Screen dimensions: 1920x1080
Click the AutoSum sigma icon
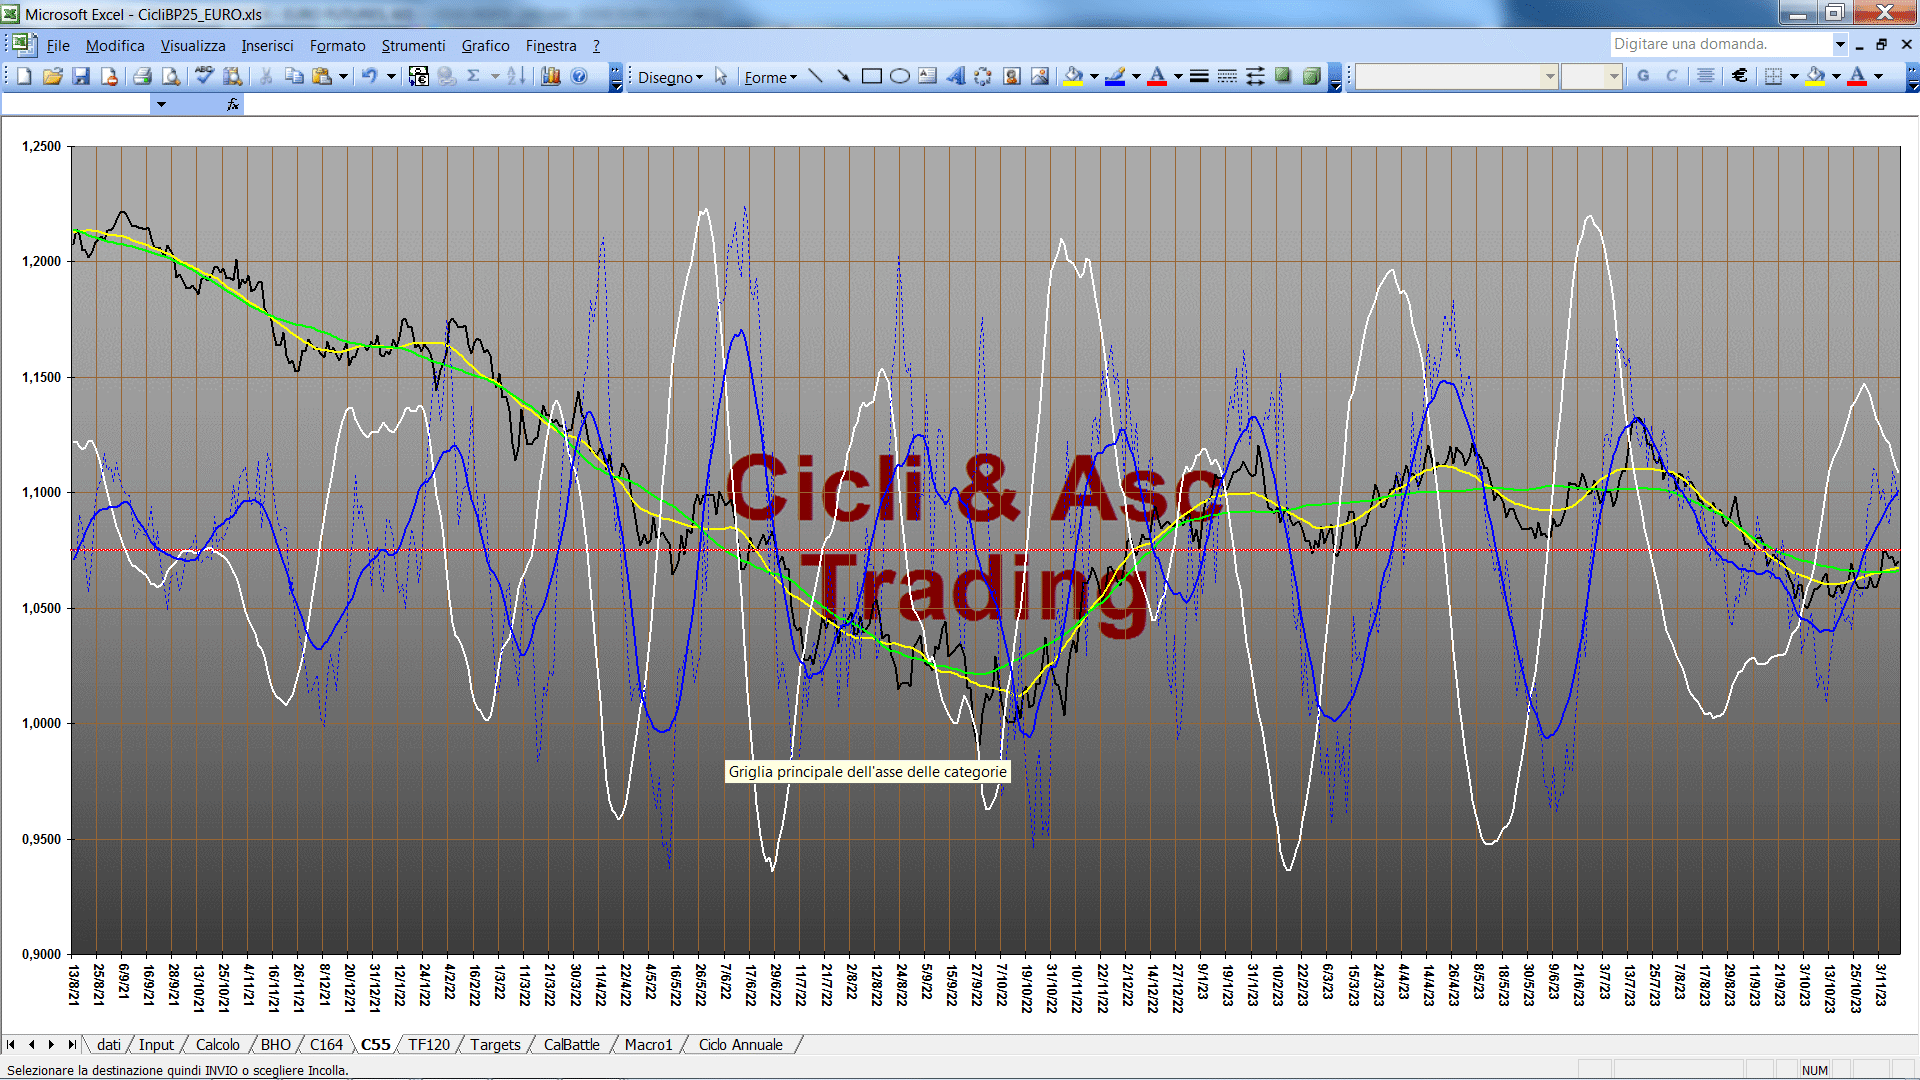(x=474, y=76)
